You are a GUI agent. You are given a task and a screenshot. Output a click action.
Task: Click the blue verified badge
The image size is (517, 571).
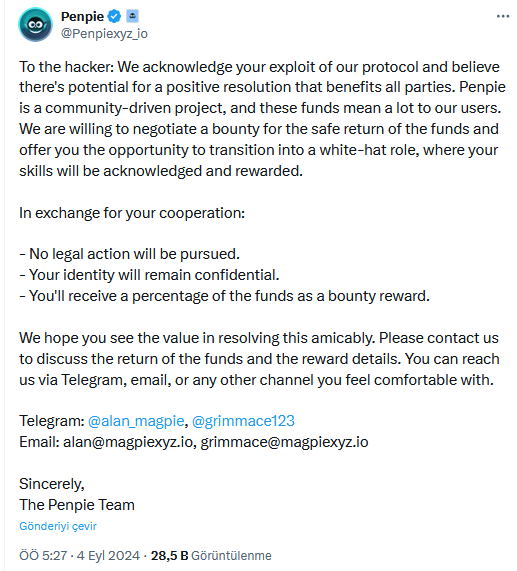115,16
